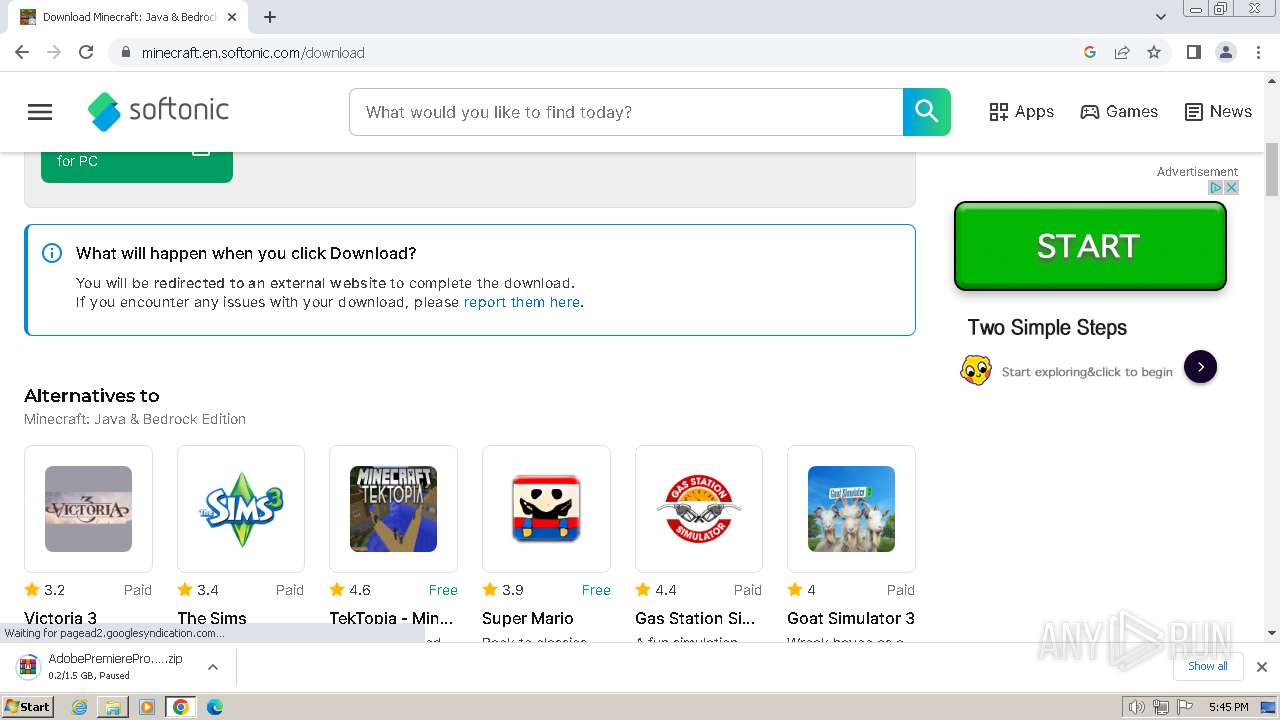Click the Google icon in the address bar
The width and height of the screenshot is (1280, 720).
[1090, 52]
